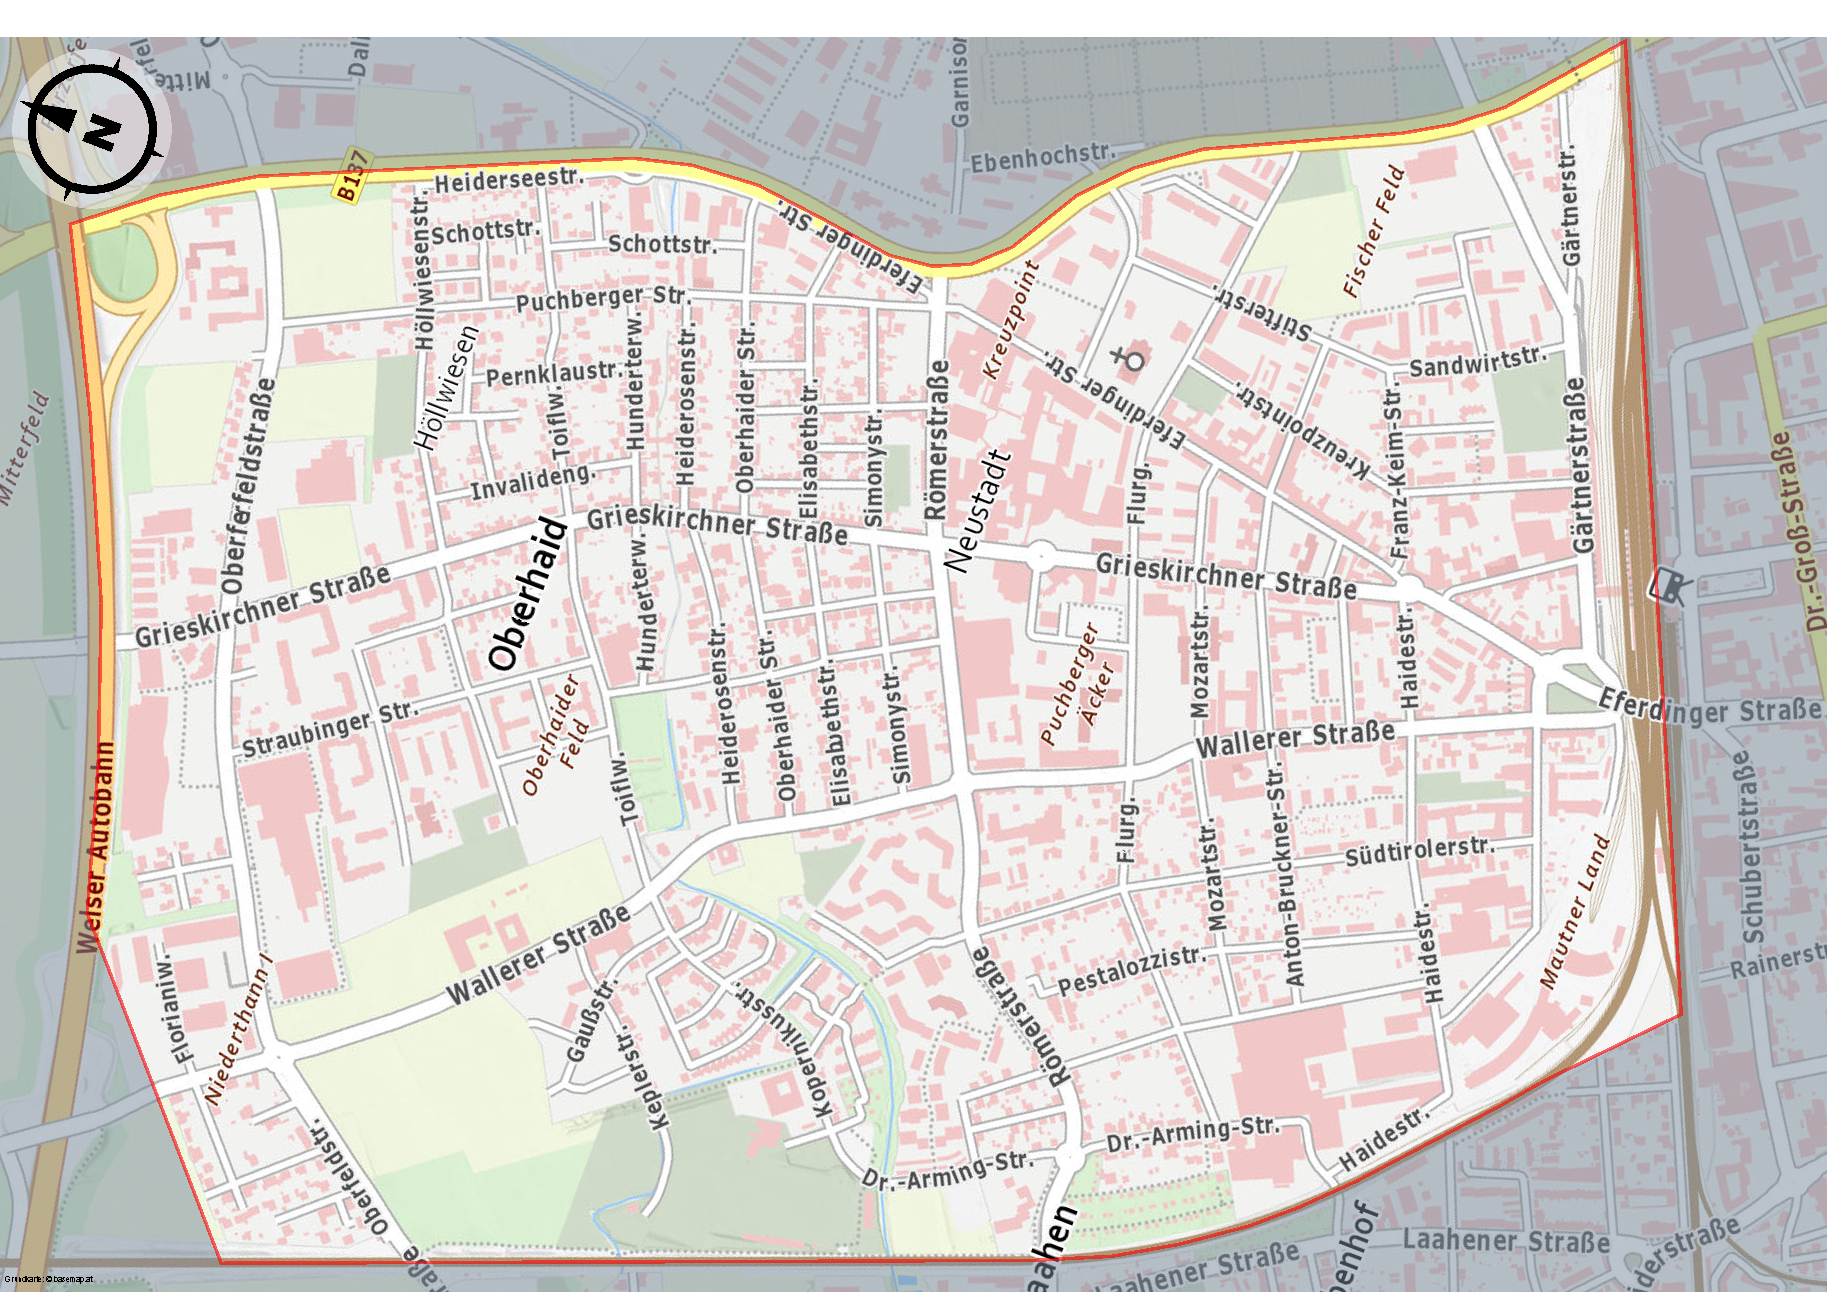Viewport: 1827px width, 1292px height.
Task: Click the train station icon near Gärtnerstraße
Action: 1668,587
